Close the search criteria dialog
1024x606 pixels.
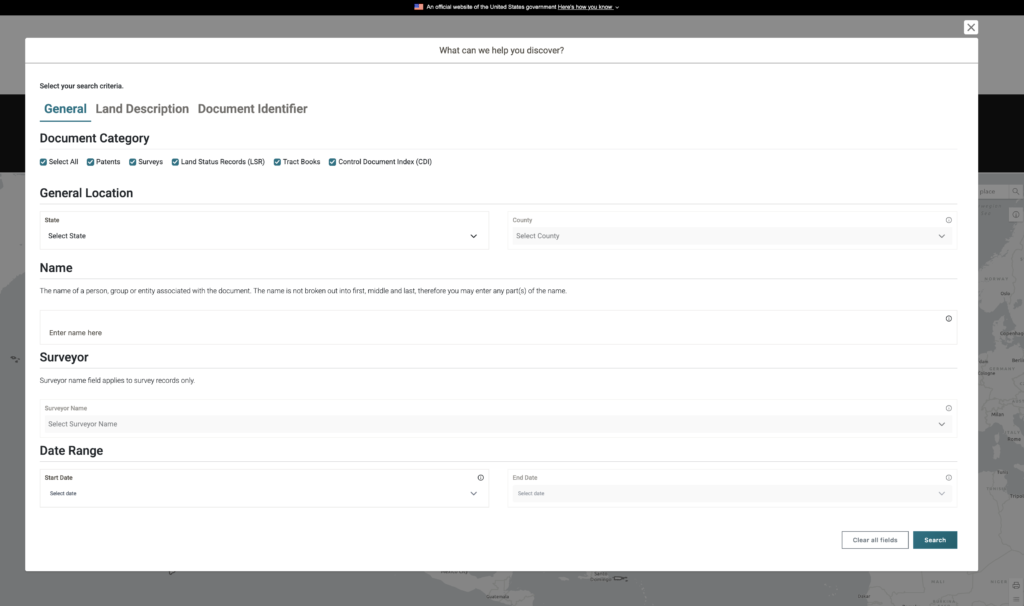[x=970, y=27]
